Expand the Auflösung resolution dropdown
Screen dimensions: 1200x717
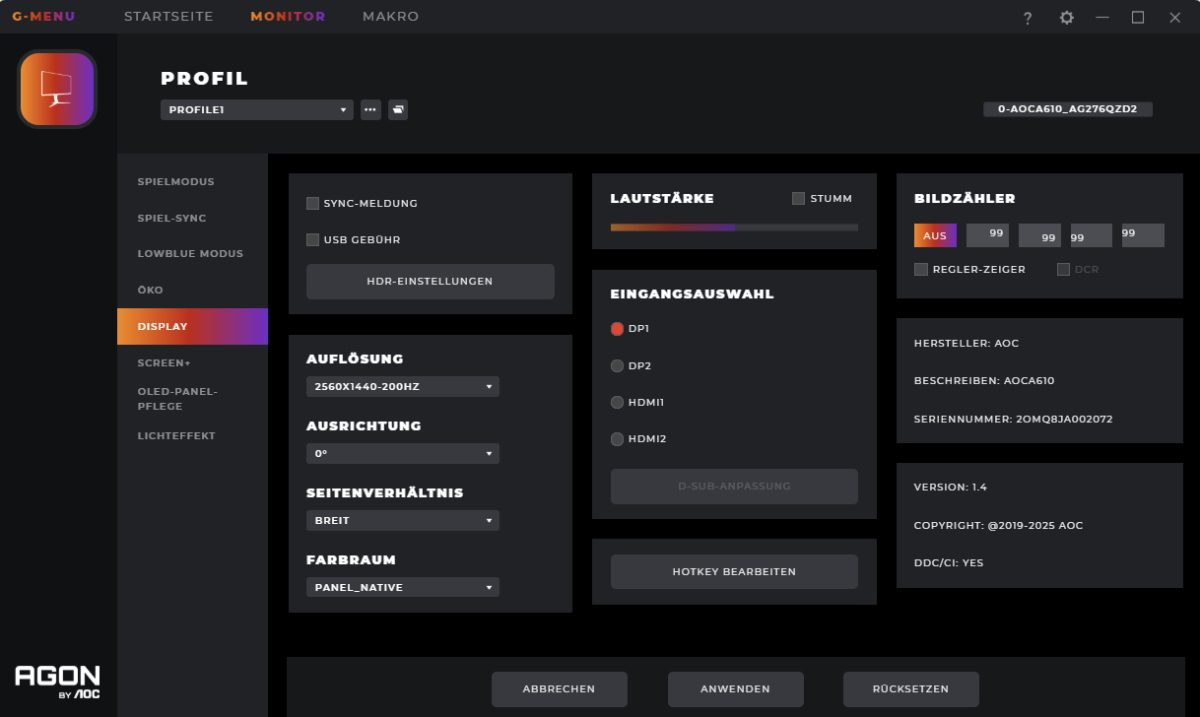click(x=402, y=386)
